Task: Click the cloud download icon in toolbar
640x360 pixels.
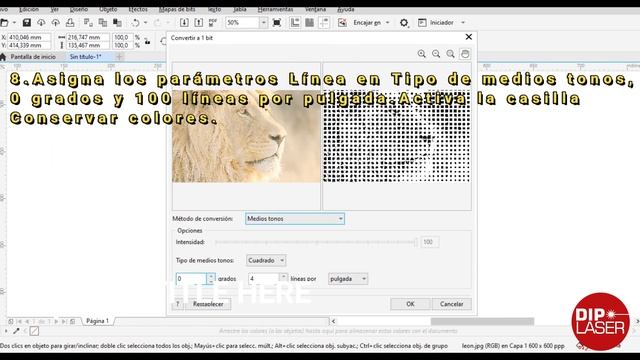Action: pos(41,22)
